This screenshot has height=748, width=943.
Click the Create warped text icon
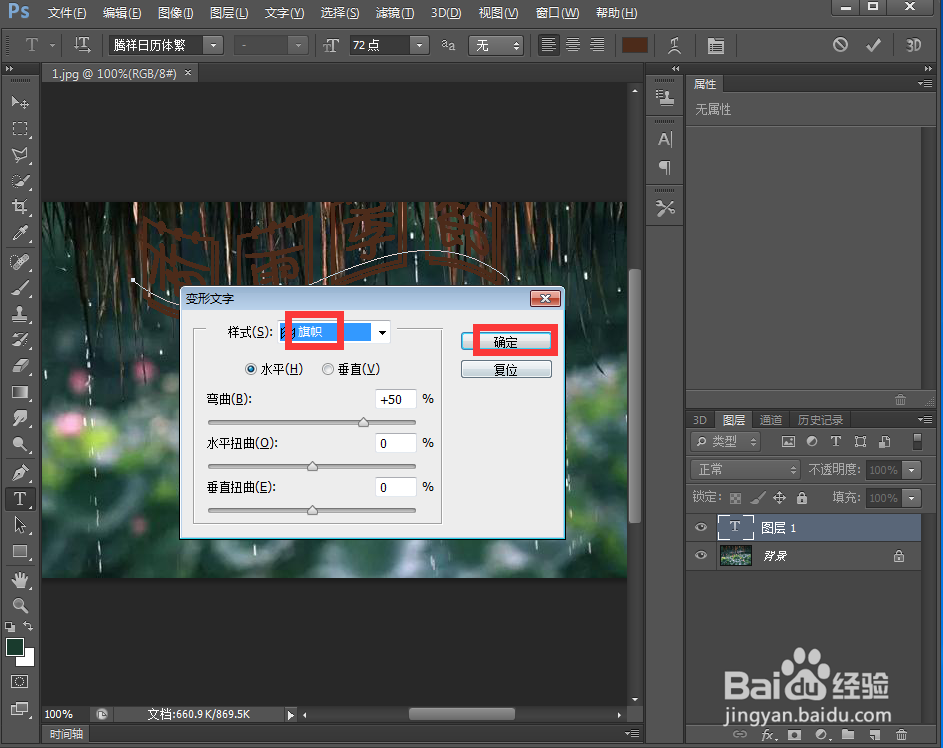click(674, 45)
